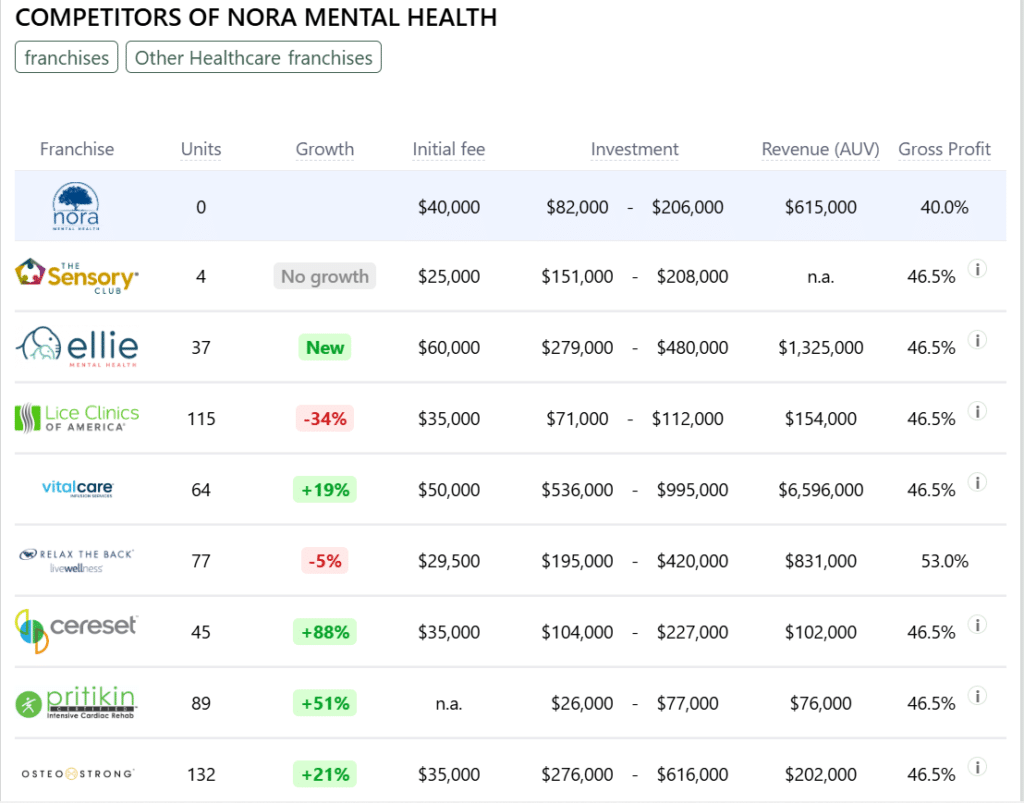The width and height of the screenshot is (1024, 803).
Task: Click the info icon in The Sensory Club row
Action: tap(977, 269)
